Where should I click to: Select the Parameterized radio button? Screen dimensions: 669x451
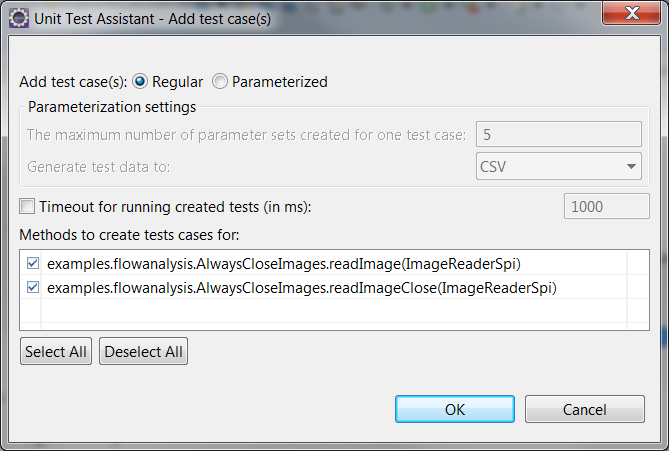[220, 81]
